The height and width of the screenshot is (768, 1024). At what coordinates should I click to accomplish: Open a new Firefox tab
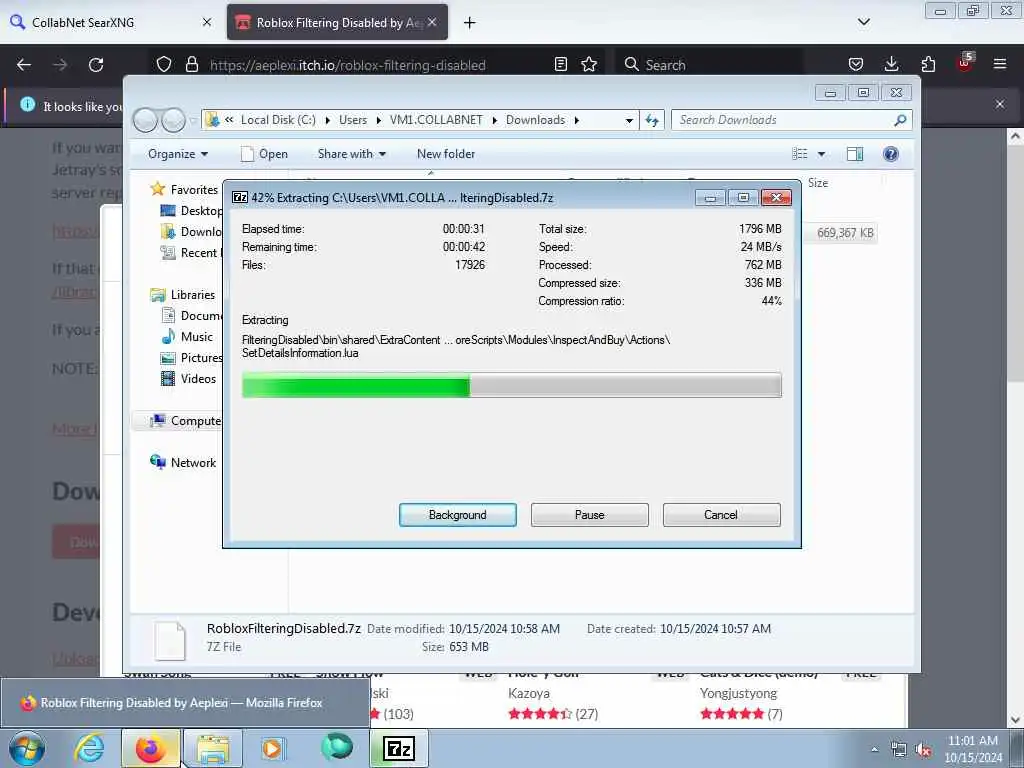pyautogui.click(x=470, y=23)
